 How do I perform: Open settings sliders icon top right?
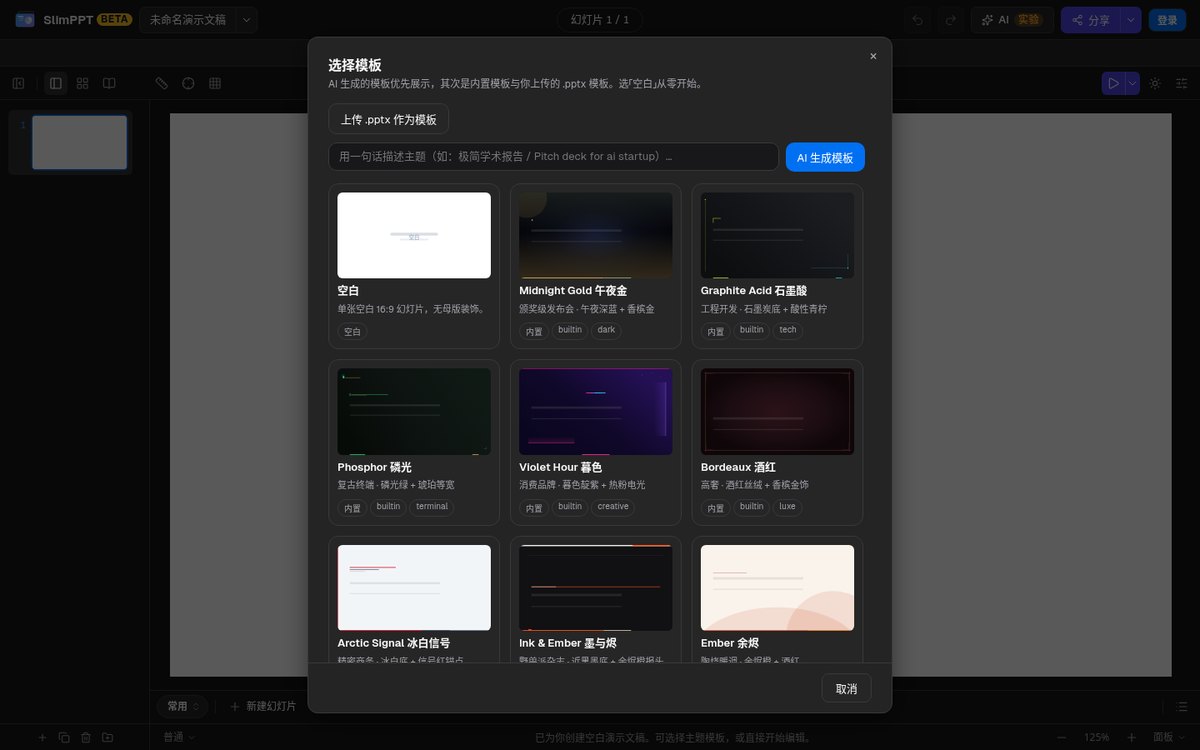(1181, 83)
